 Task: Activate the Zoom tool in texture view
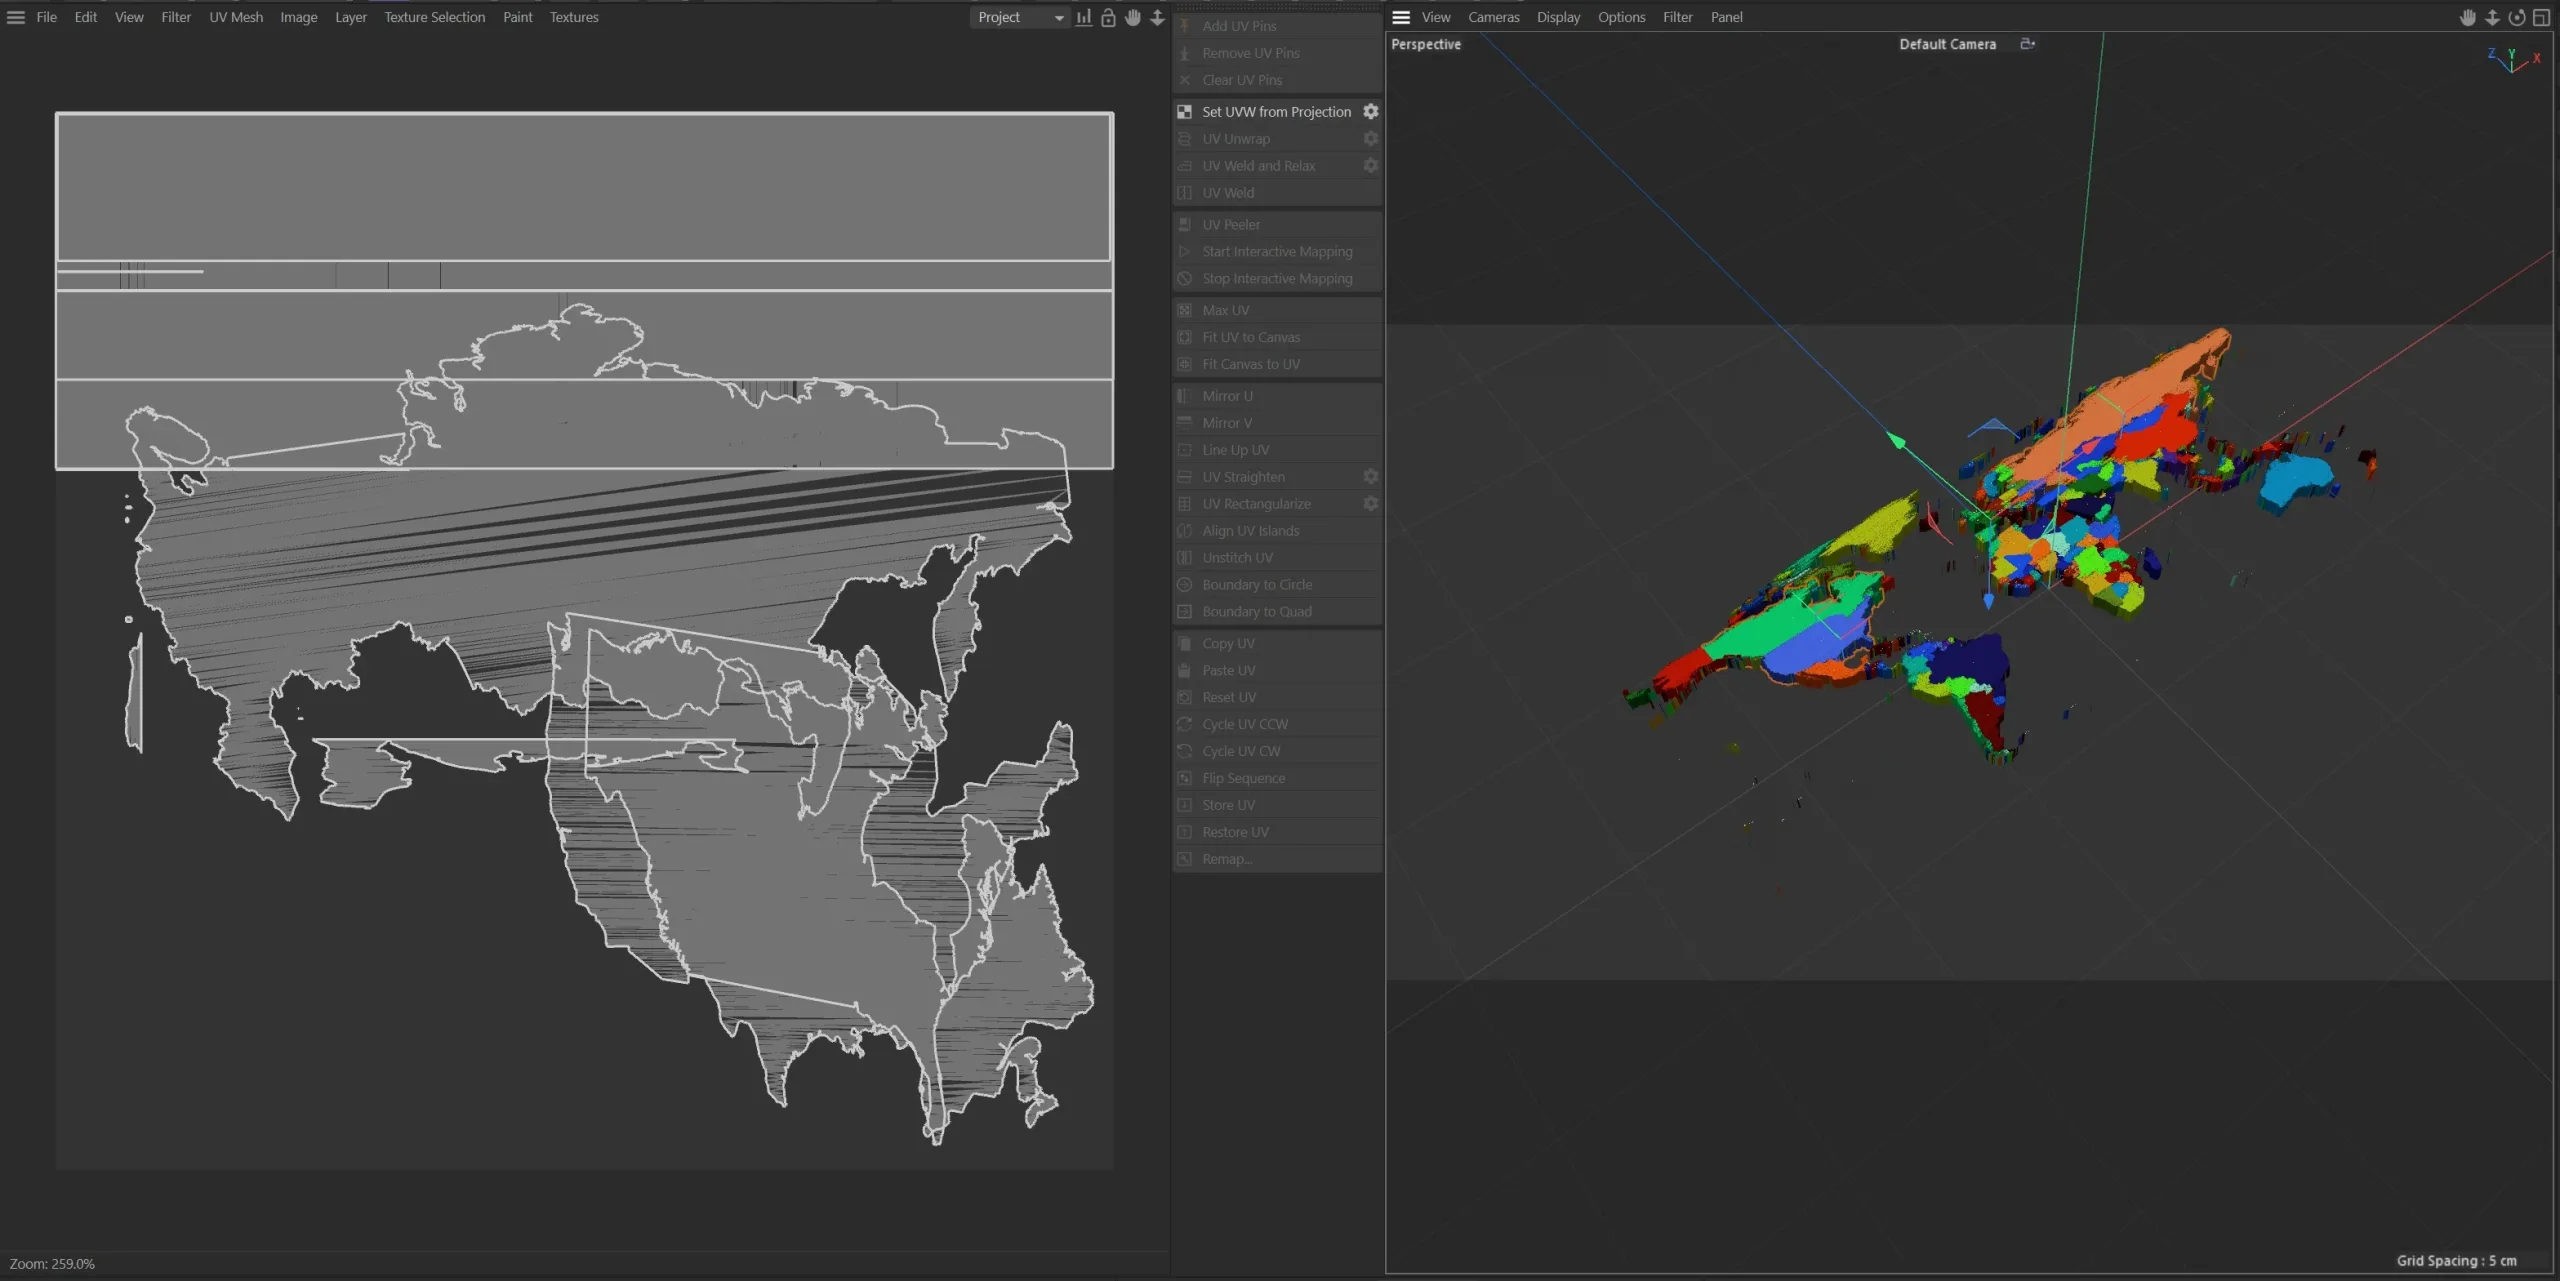(1157, 17)
